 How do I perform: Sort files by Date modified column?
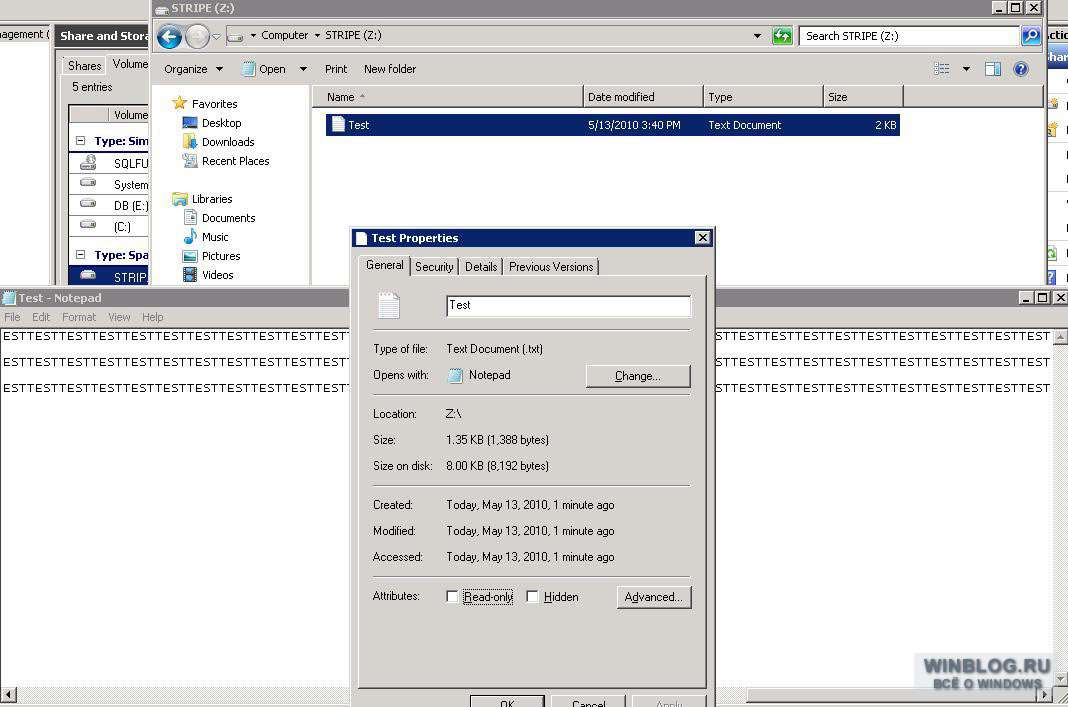pos(643,97)
